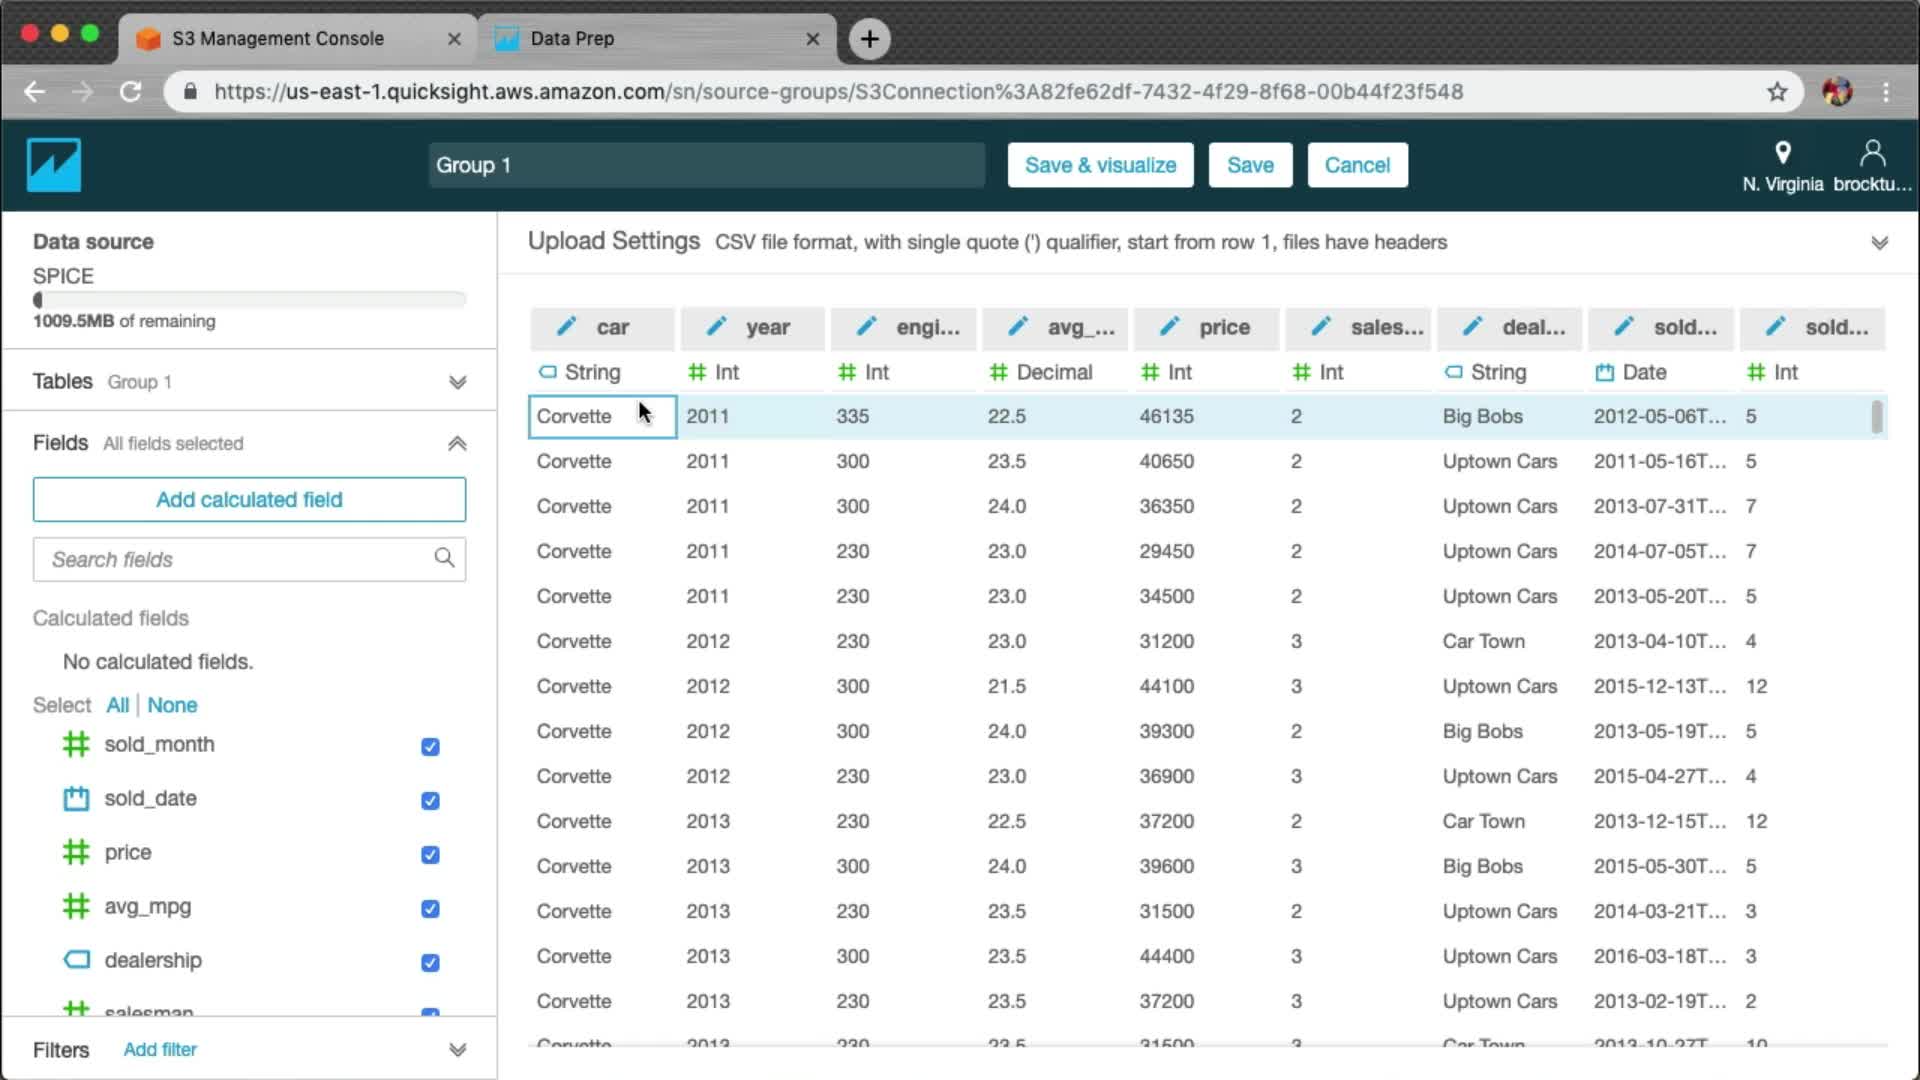The height and width of the screenshot is (1080, 1920).
Task: Expand the Upload Settings chevron
Action: (x=1879, y=243)
